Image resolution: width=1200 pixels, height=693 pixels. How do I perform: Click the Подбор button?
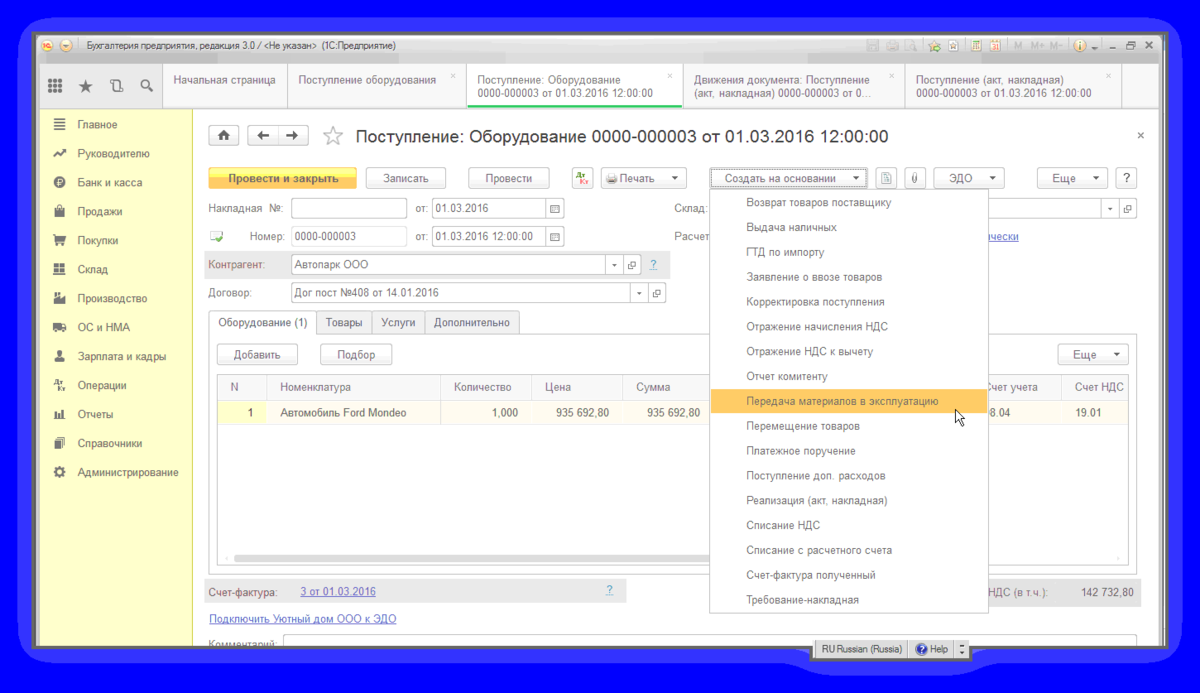[356, 354]
